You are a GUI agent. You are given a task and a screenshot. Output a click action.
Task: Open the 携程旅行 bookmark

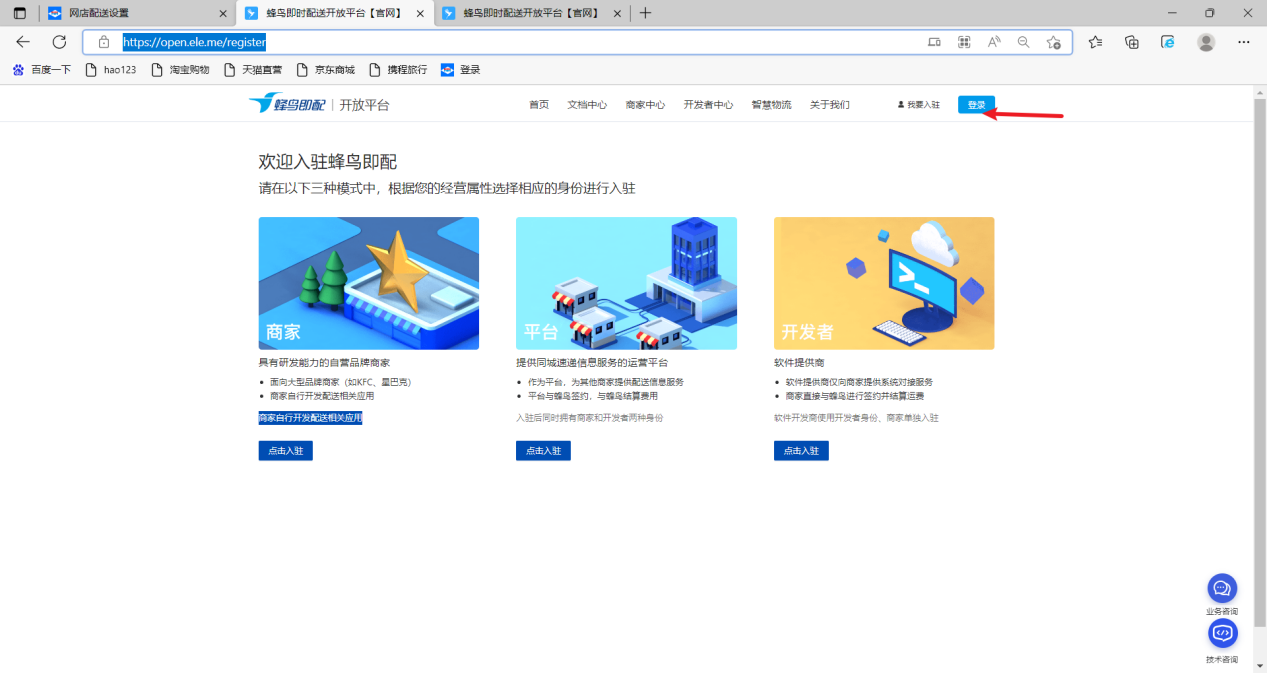point(398,70)
